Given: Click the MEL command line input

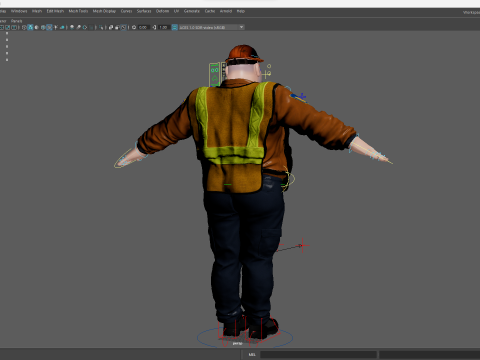Looking at the screenshot, I should click(x=318, y=354).
